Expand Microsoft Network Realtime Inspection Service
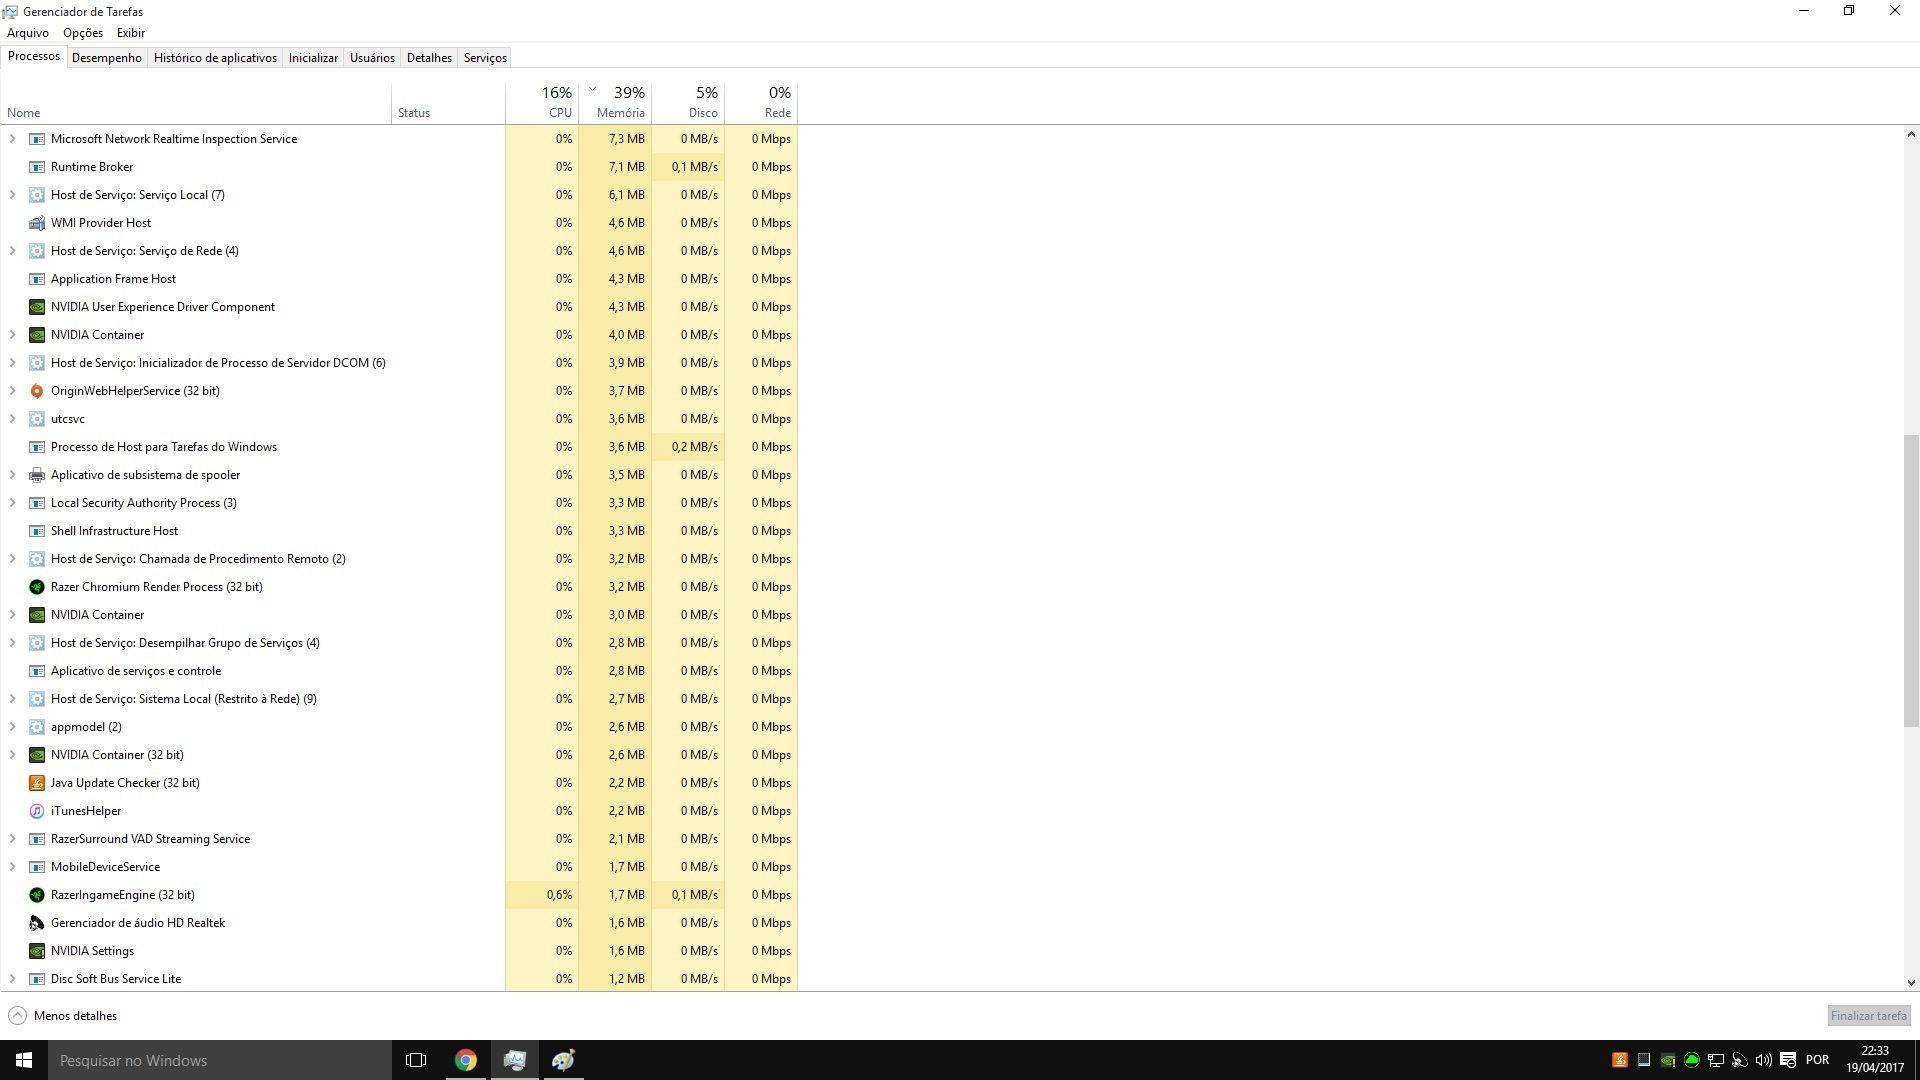The width and height of the screenshot is (1920, 1080). pyautogui.click(x=12, y=139)
